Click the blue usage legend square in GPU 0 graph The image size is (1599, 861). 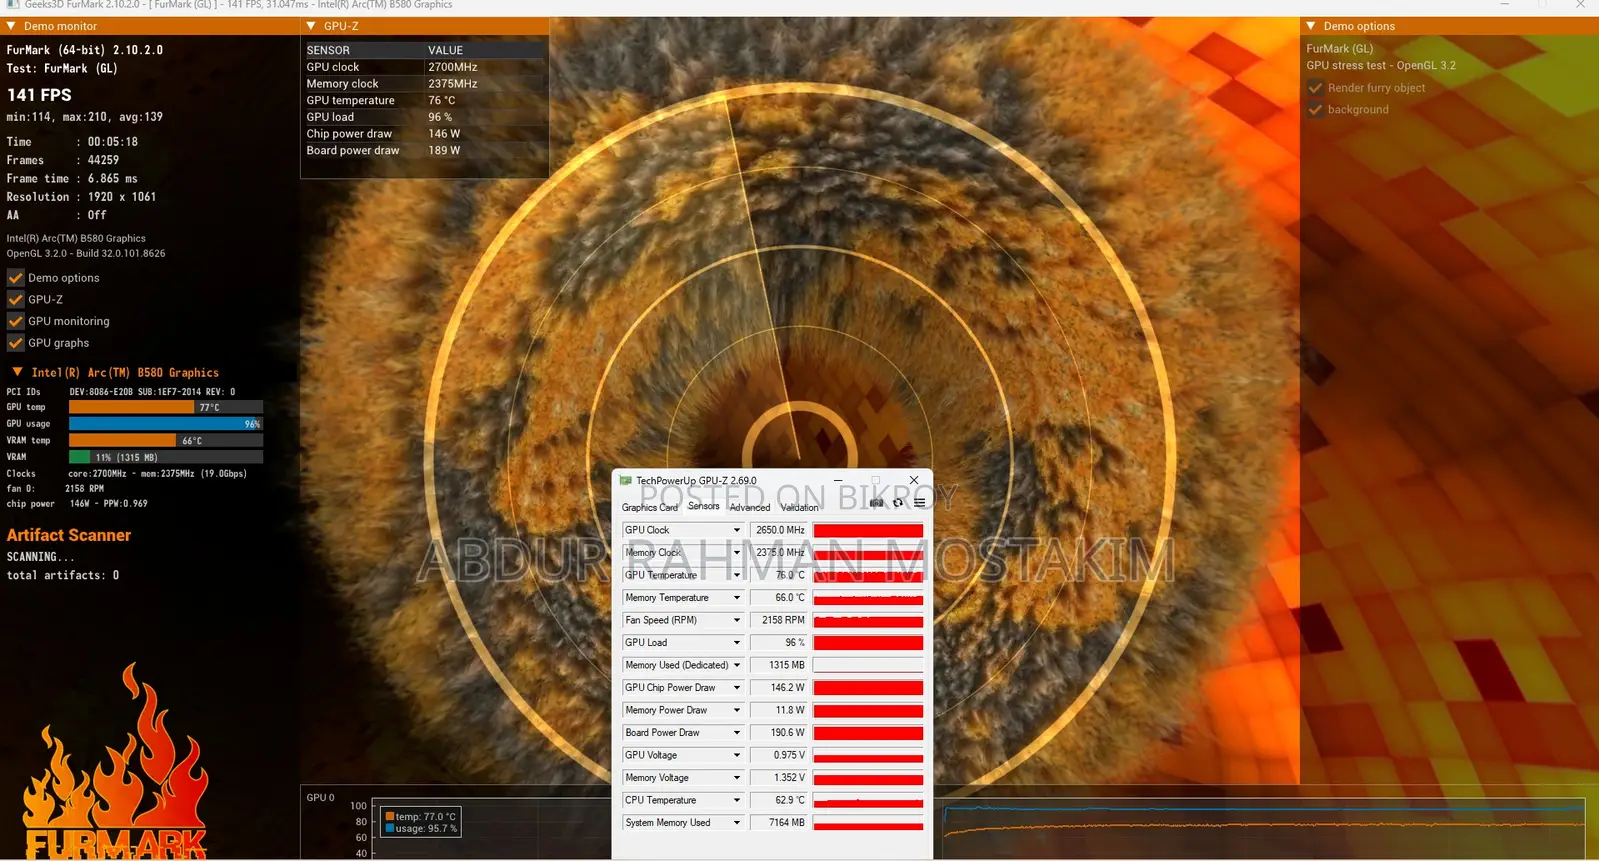tap(390, 829)
